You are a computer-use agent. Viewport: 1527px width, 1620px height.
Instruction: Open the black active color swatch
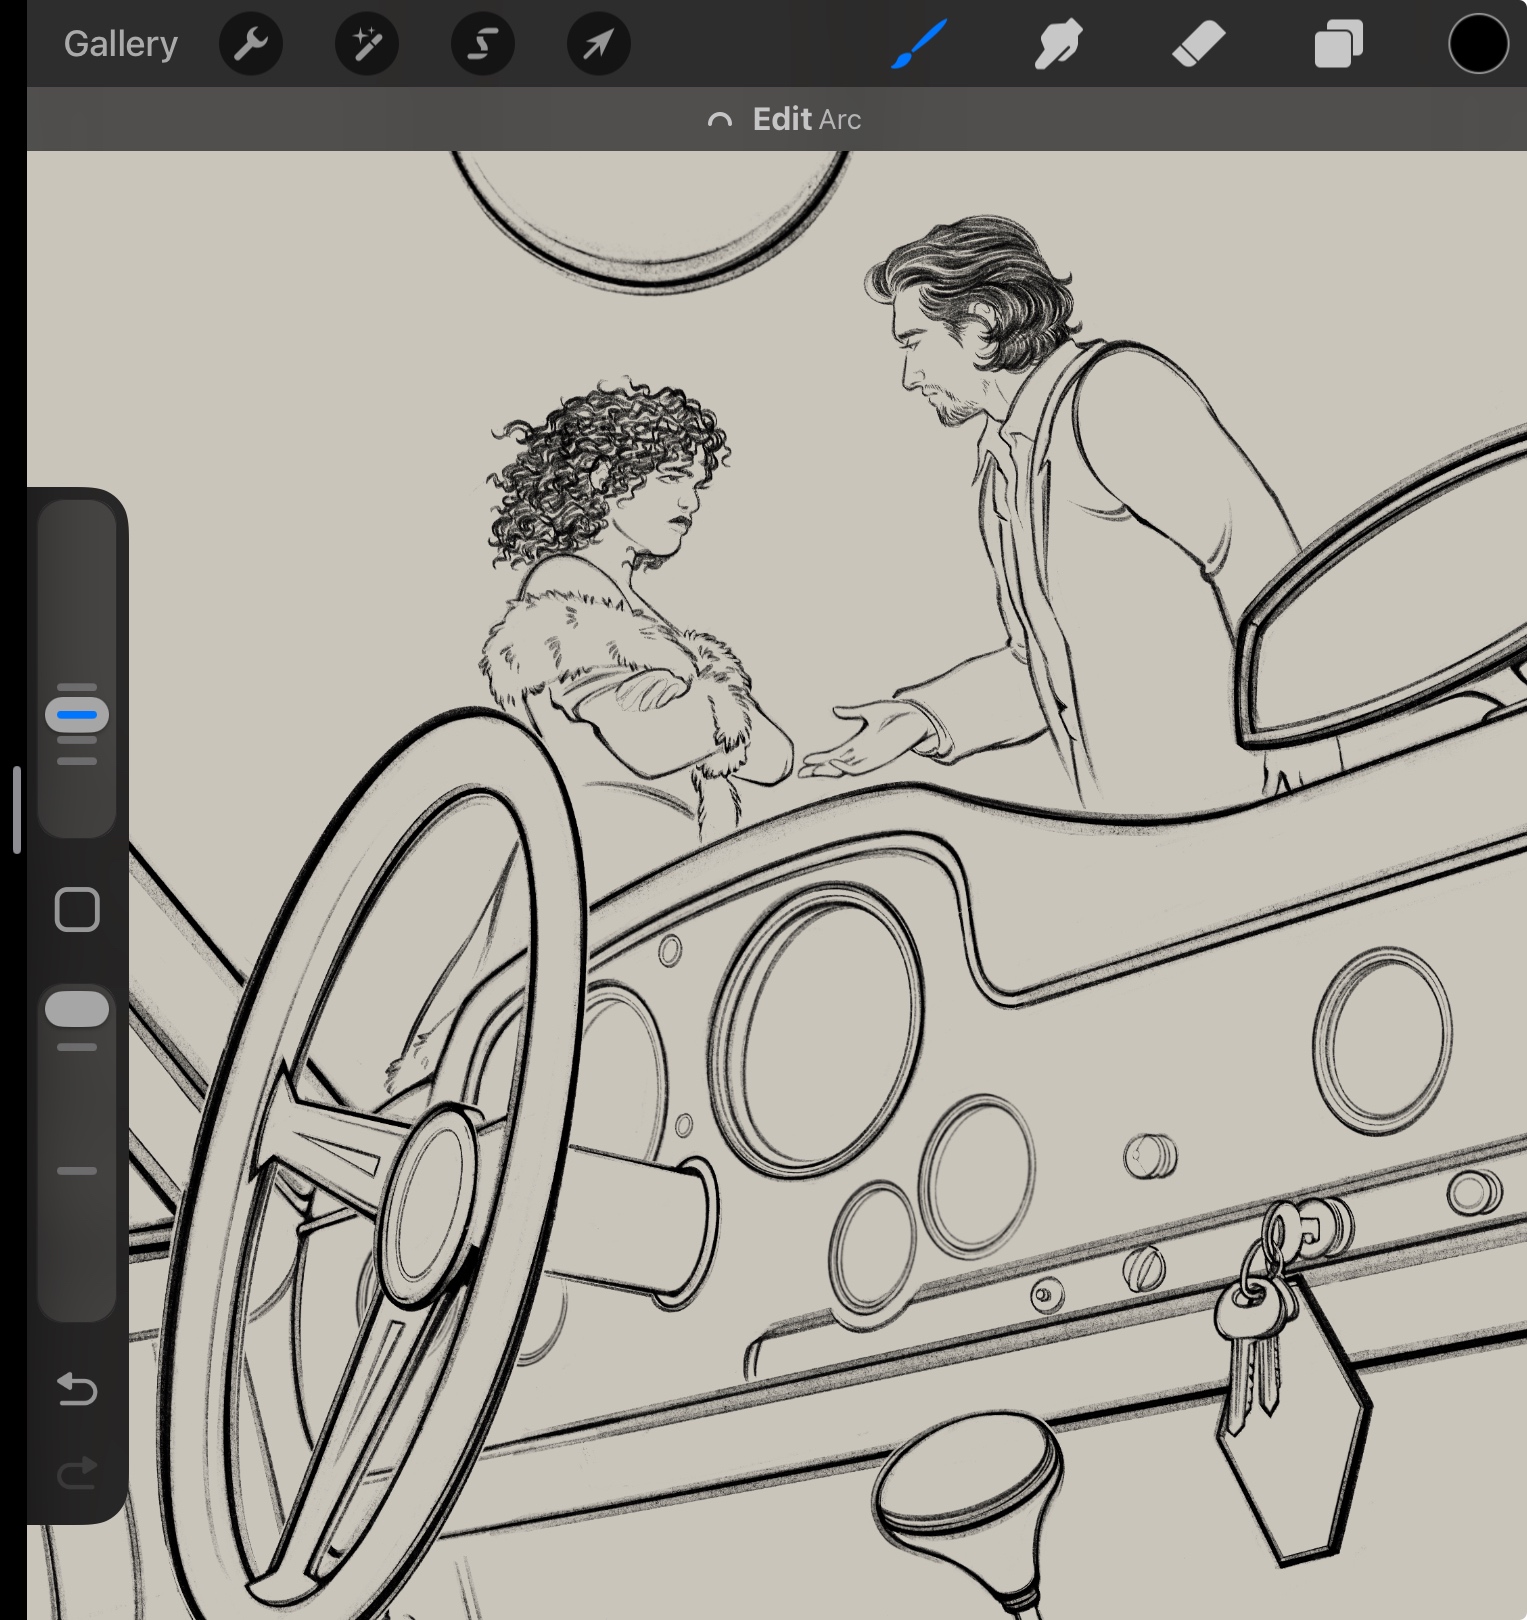tap(1477, 44)
